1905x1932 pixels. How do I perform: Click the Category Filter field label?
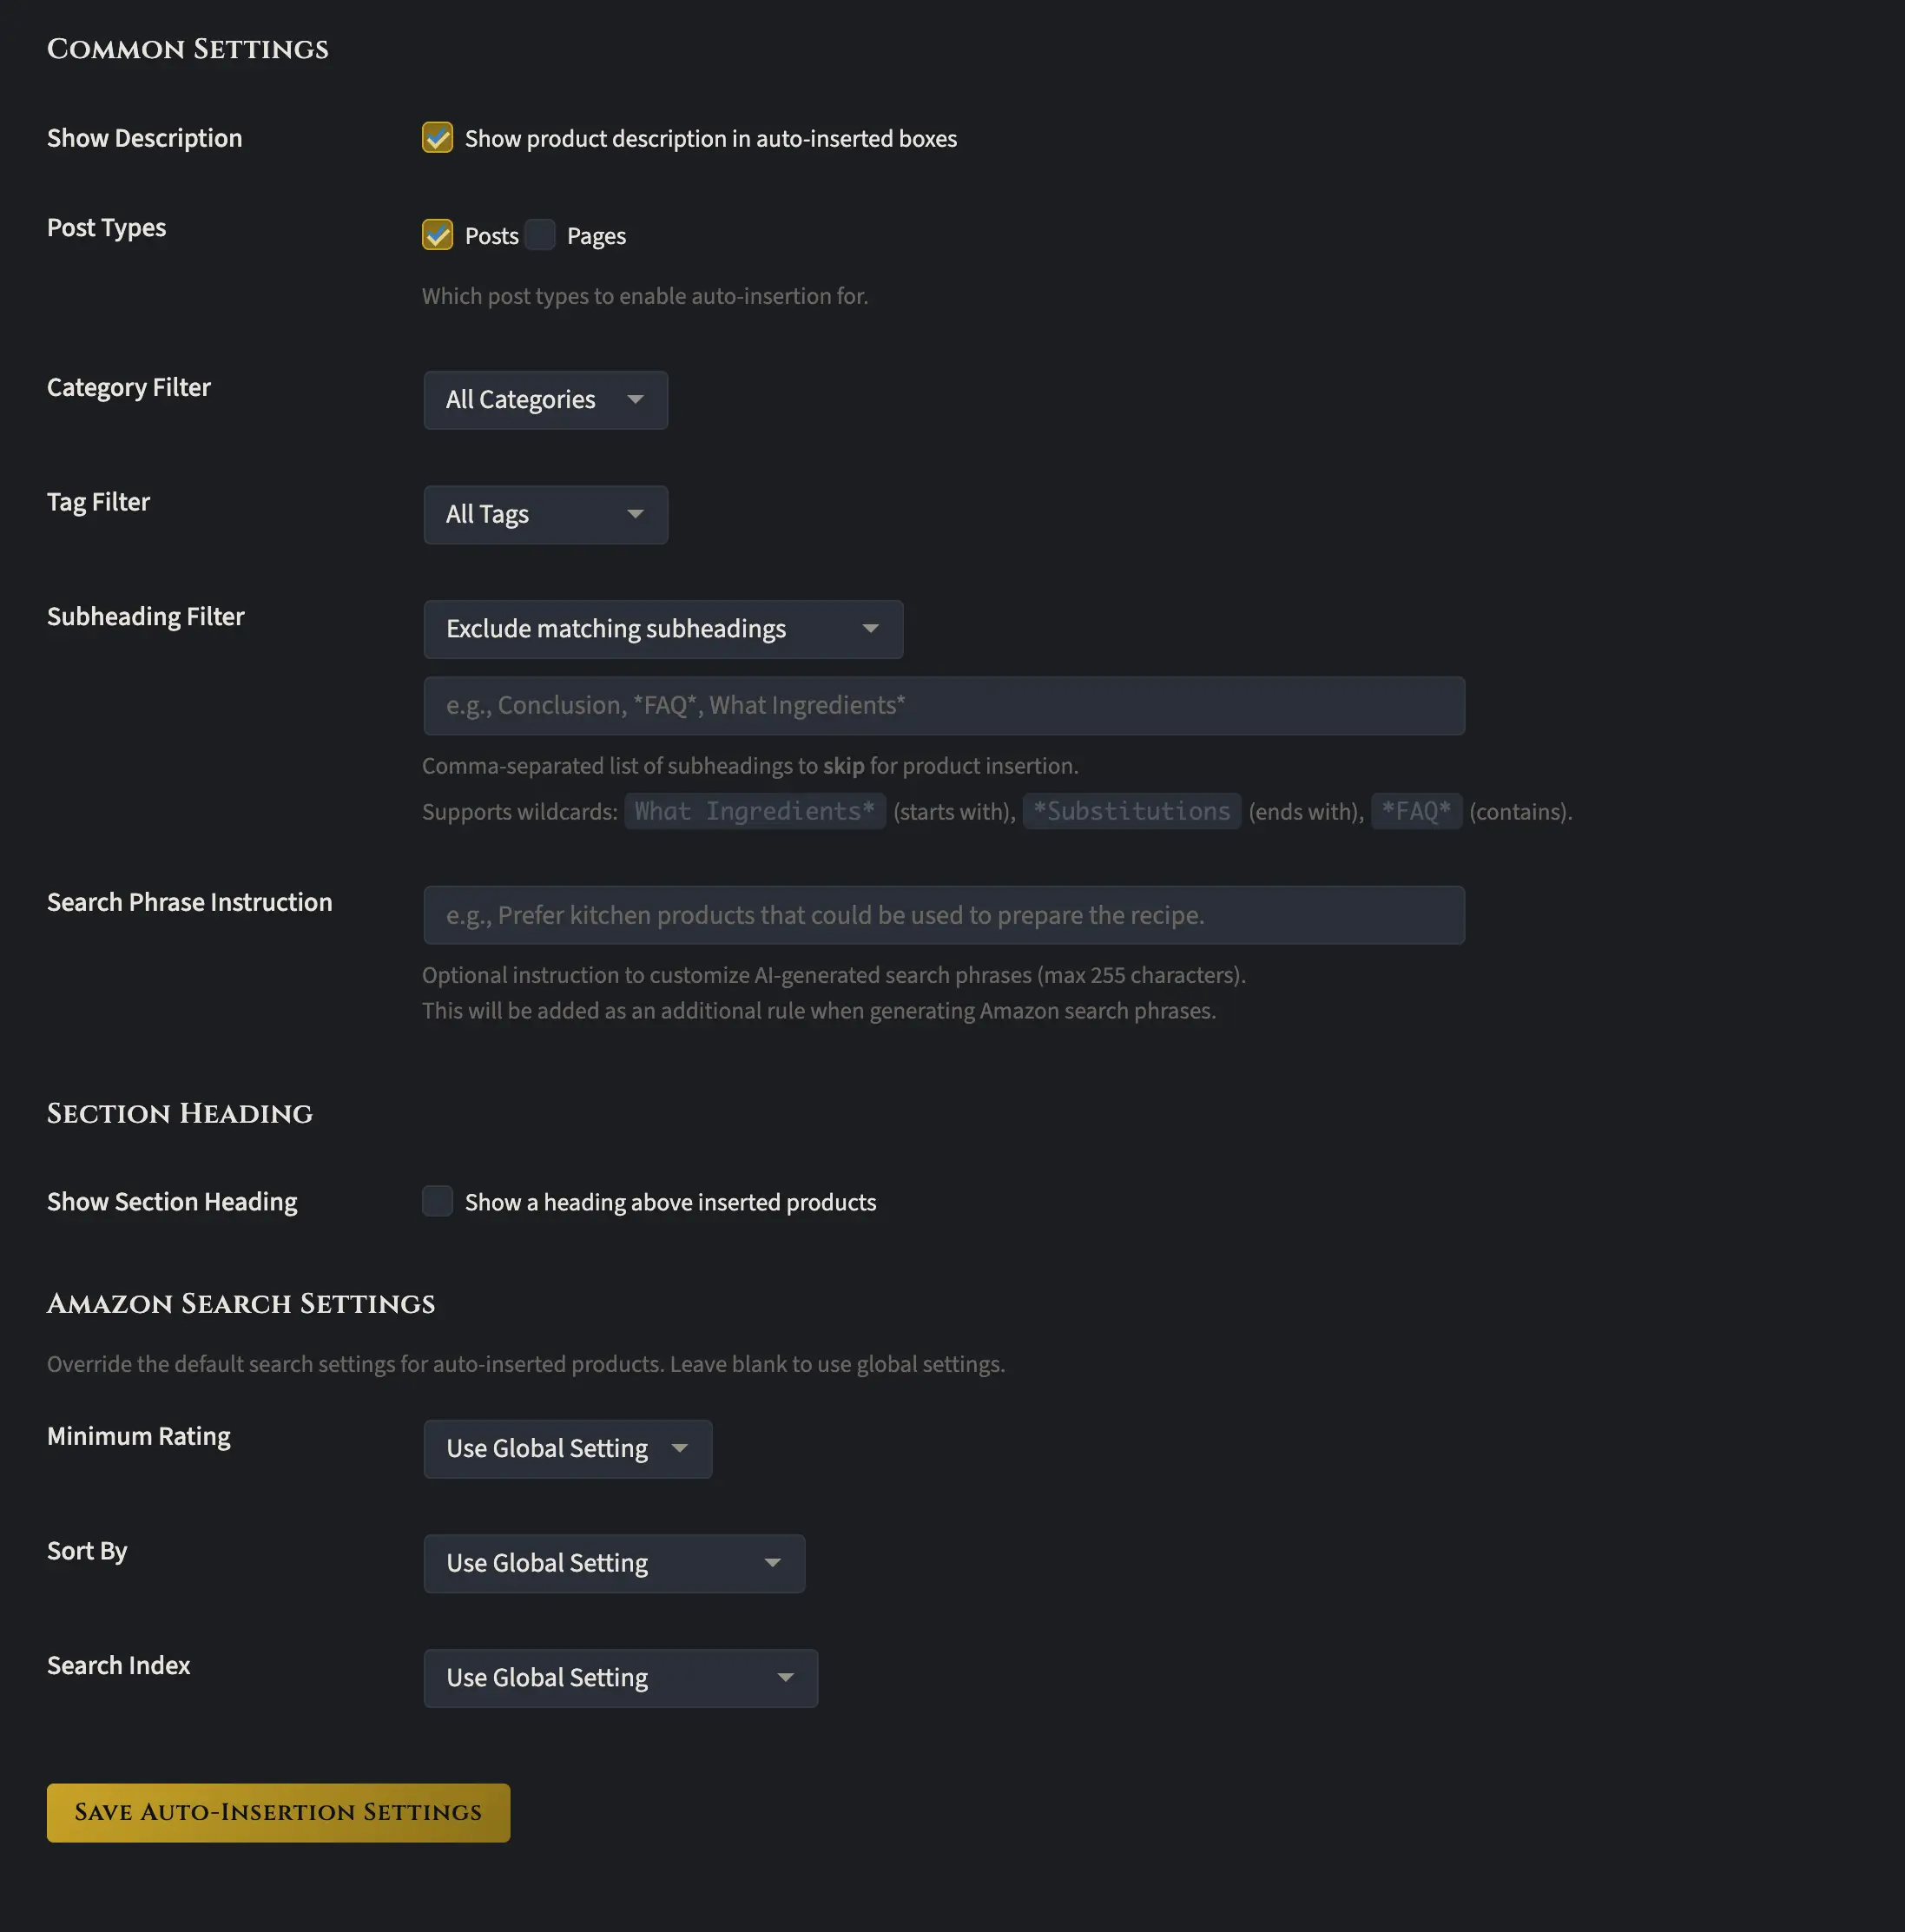129,388
